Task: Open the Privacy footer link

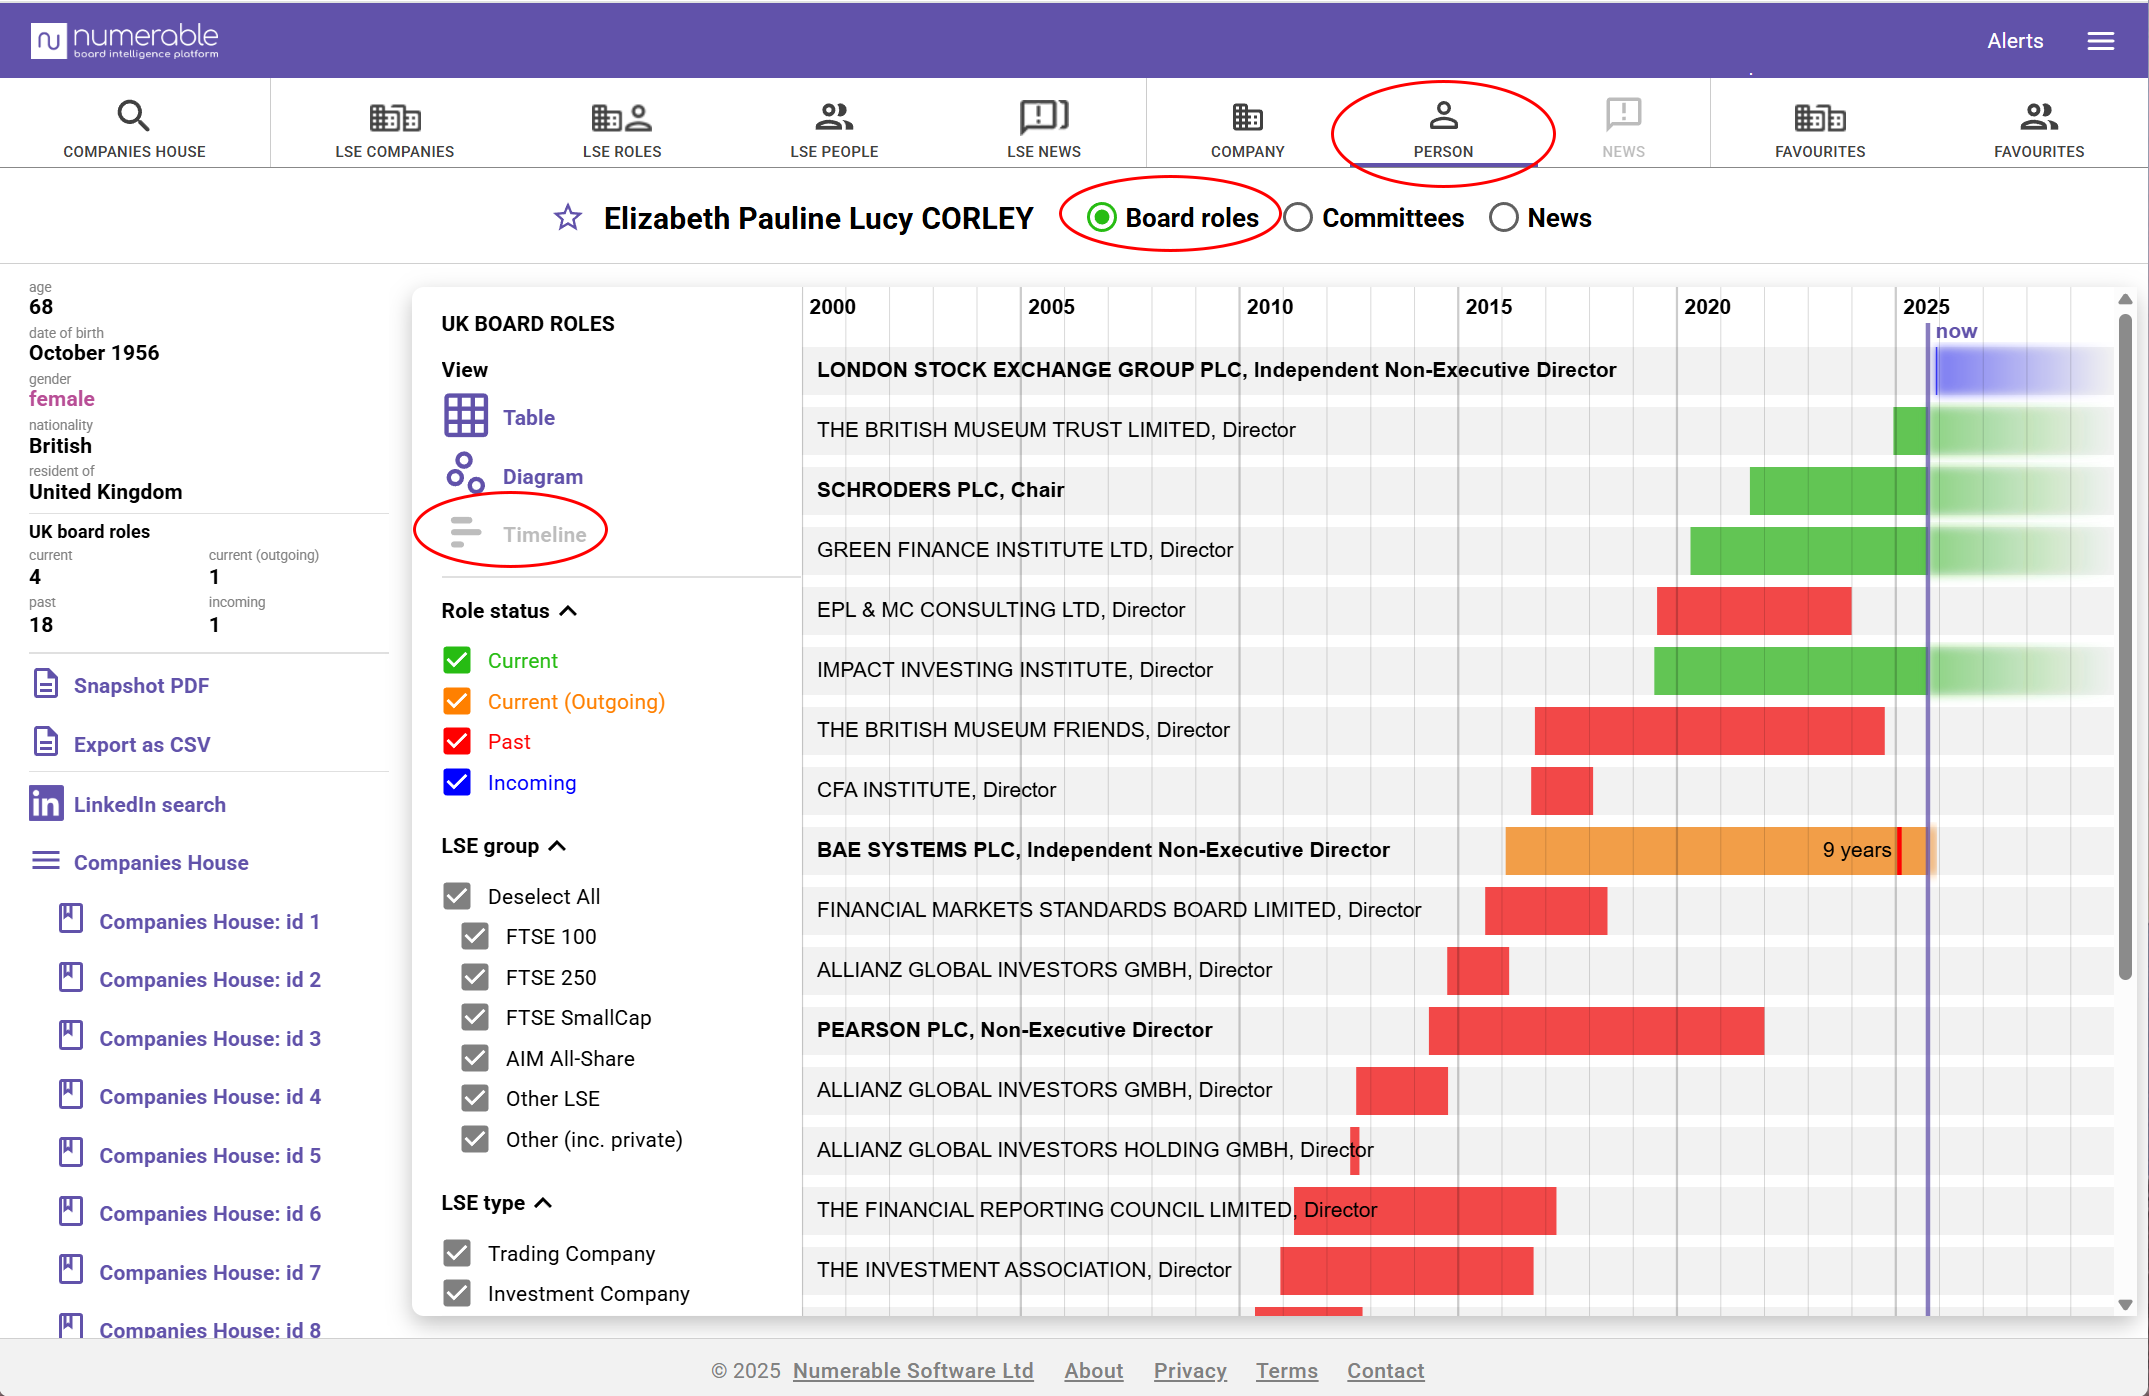Action: (x=1190, y=1371)
